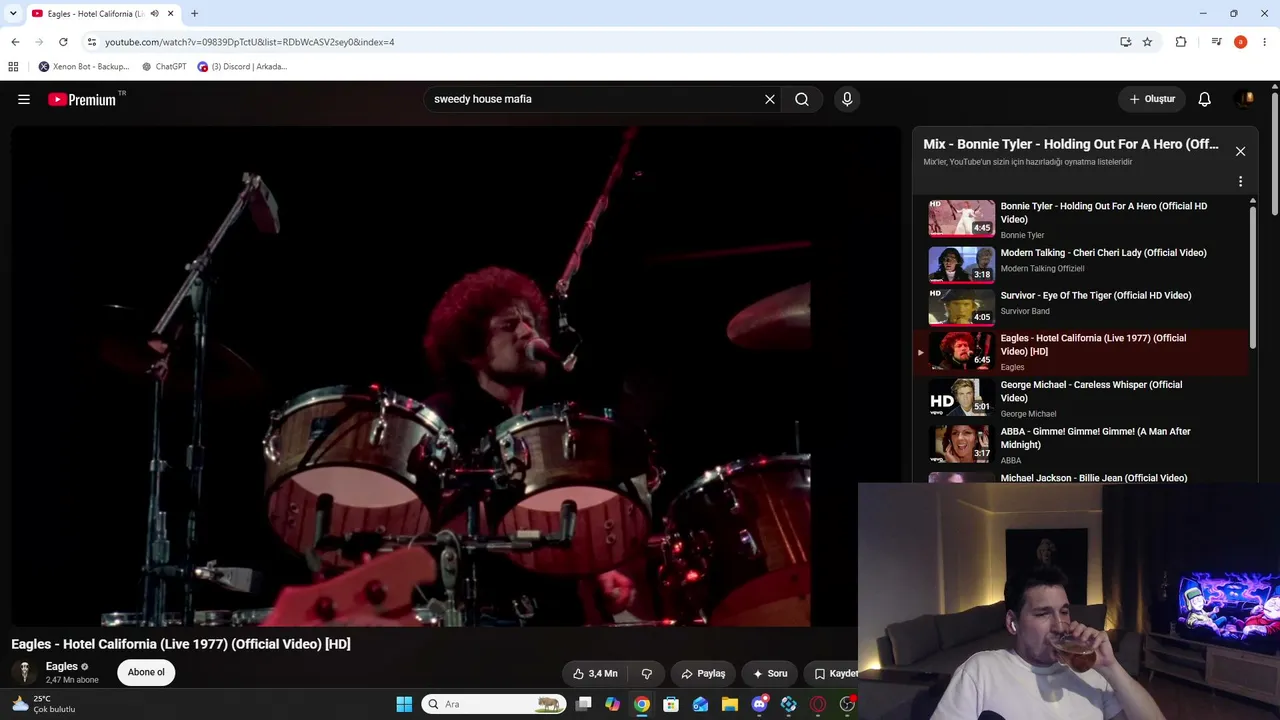This screenshot has height=720, width=1280.
Task: Play the Modern Talking Cheri Cheri Lady thumbnail
Action: coord(961,264)
